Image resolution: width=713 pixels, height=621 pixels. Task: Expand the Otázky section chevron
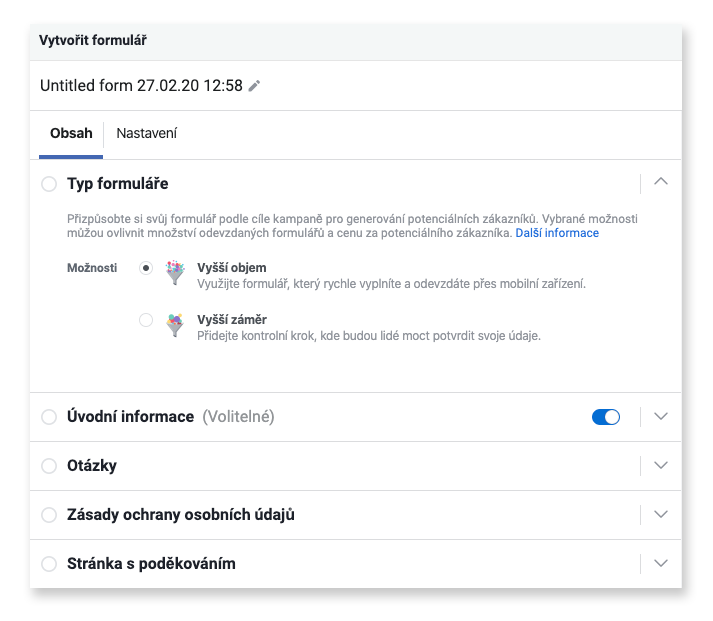(661, 465)
